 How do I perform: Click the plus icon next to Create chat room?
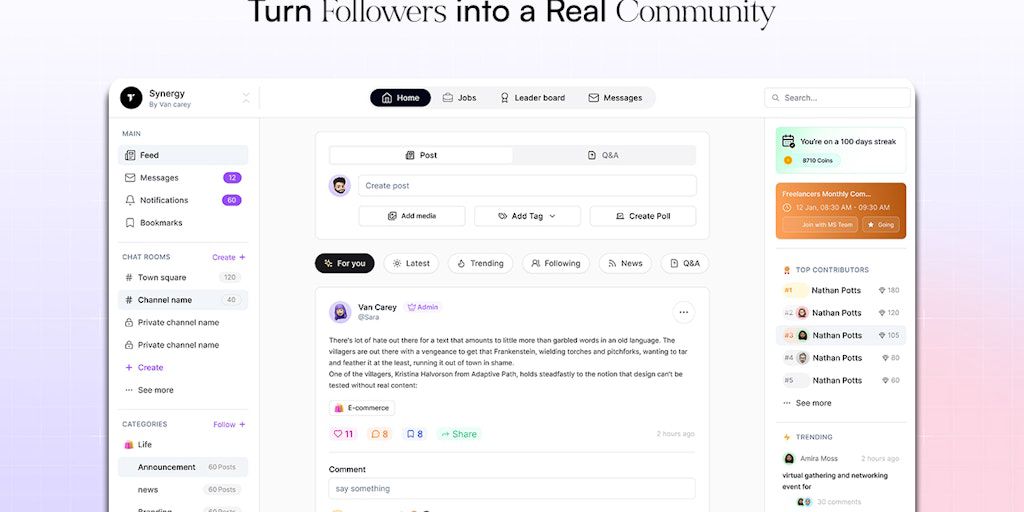point(242,257)
